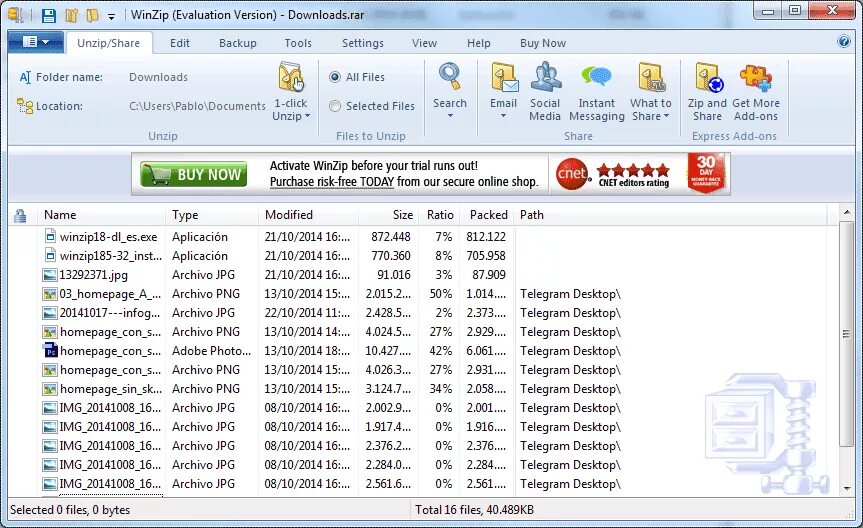
Task: Sort file list by Packed column
Action: [487, 215]
